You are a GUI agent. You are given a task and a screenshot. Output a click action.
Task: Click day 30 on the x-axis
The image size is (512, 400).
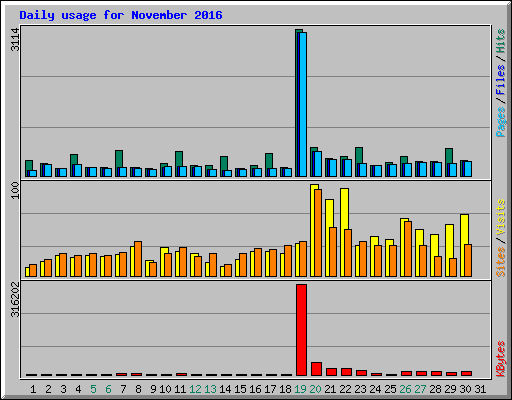click(x=465, y=389)
